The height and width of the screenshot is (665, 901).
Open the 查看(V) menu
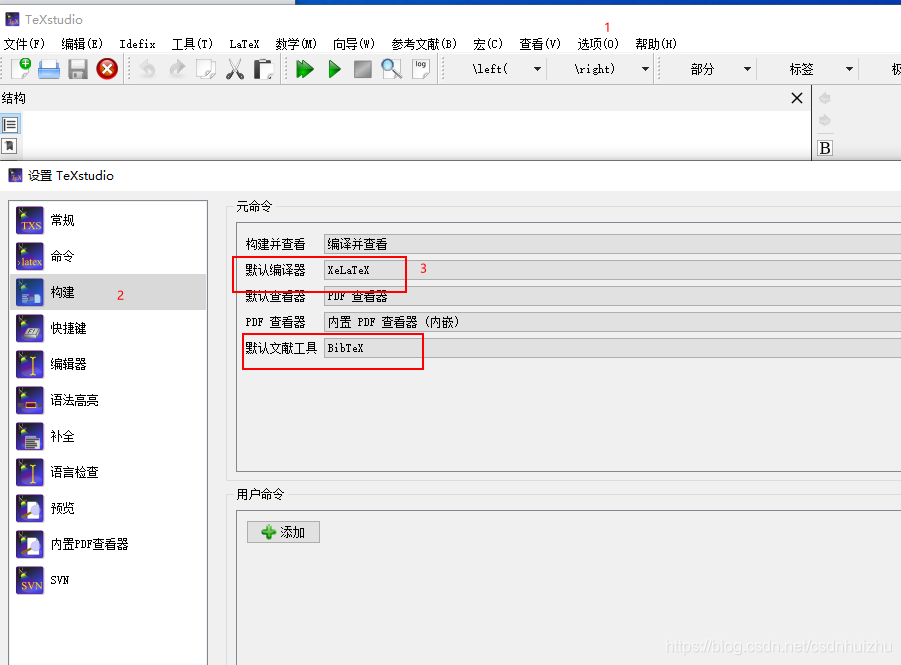(x=540, y=44)
